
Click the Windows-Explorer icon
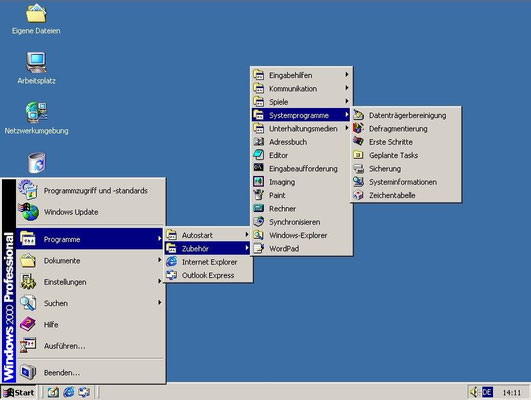pyautogui.click(x=259, y=235)
